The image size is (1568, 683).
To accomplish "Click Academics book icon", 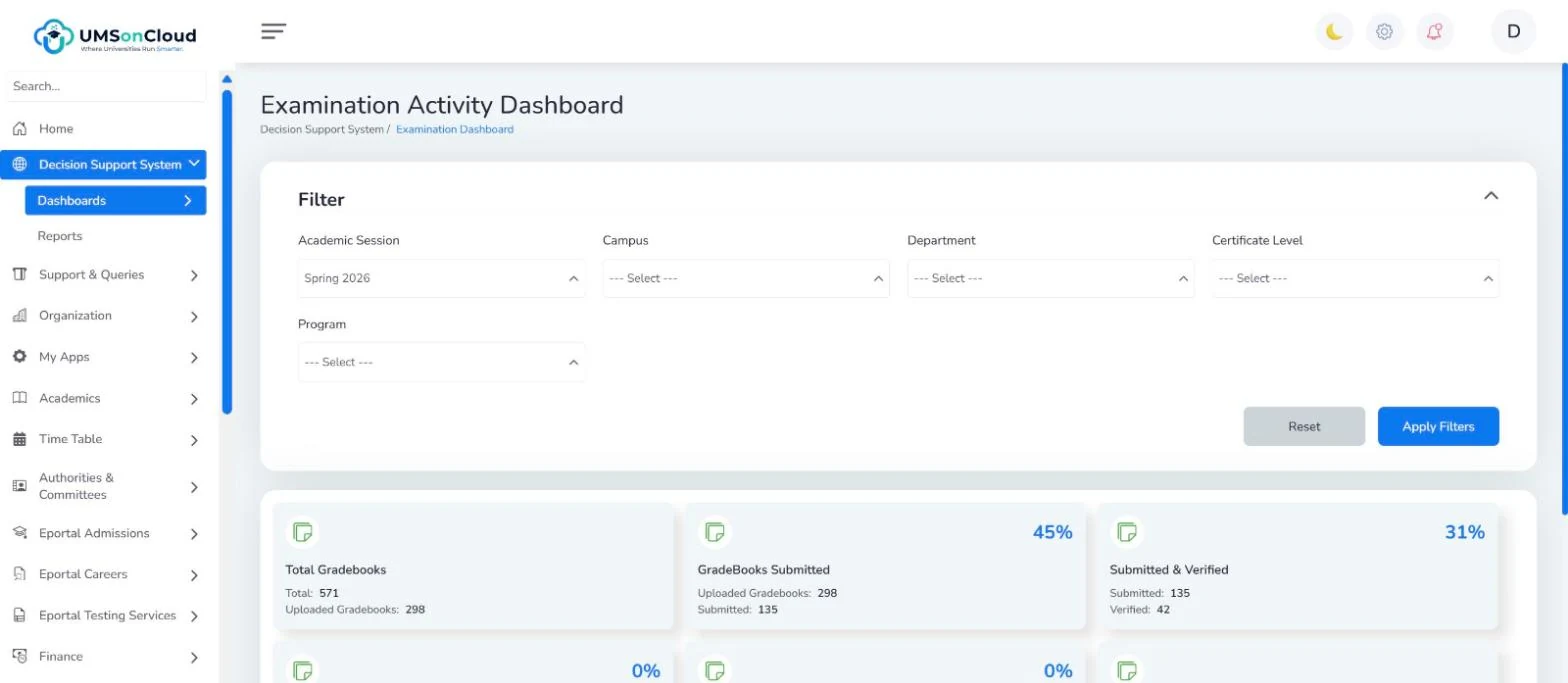I will coord(19,398).
